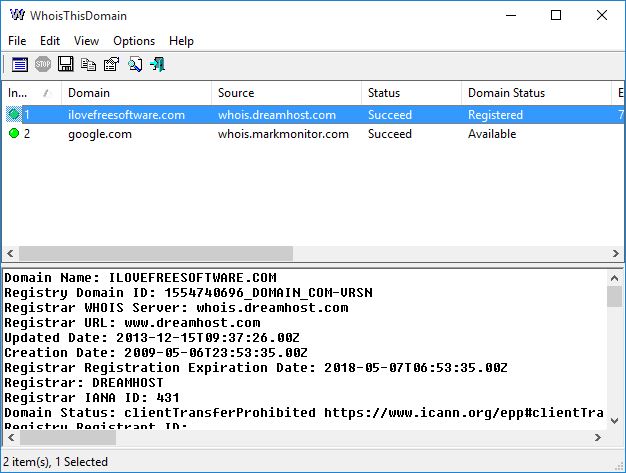Click the Registrar WHOIS Server line
This screenshot has width=626, height=473.
coord(176,308)
